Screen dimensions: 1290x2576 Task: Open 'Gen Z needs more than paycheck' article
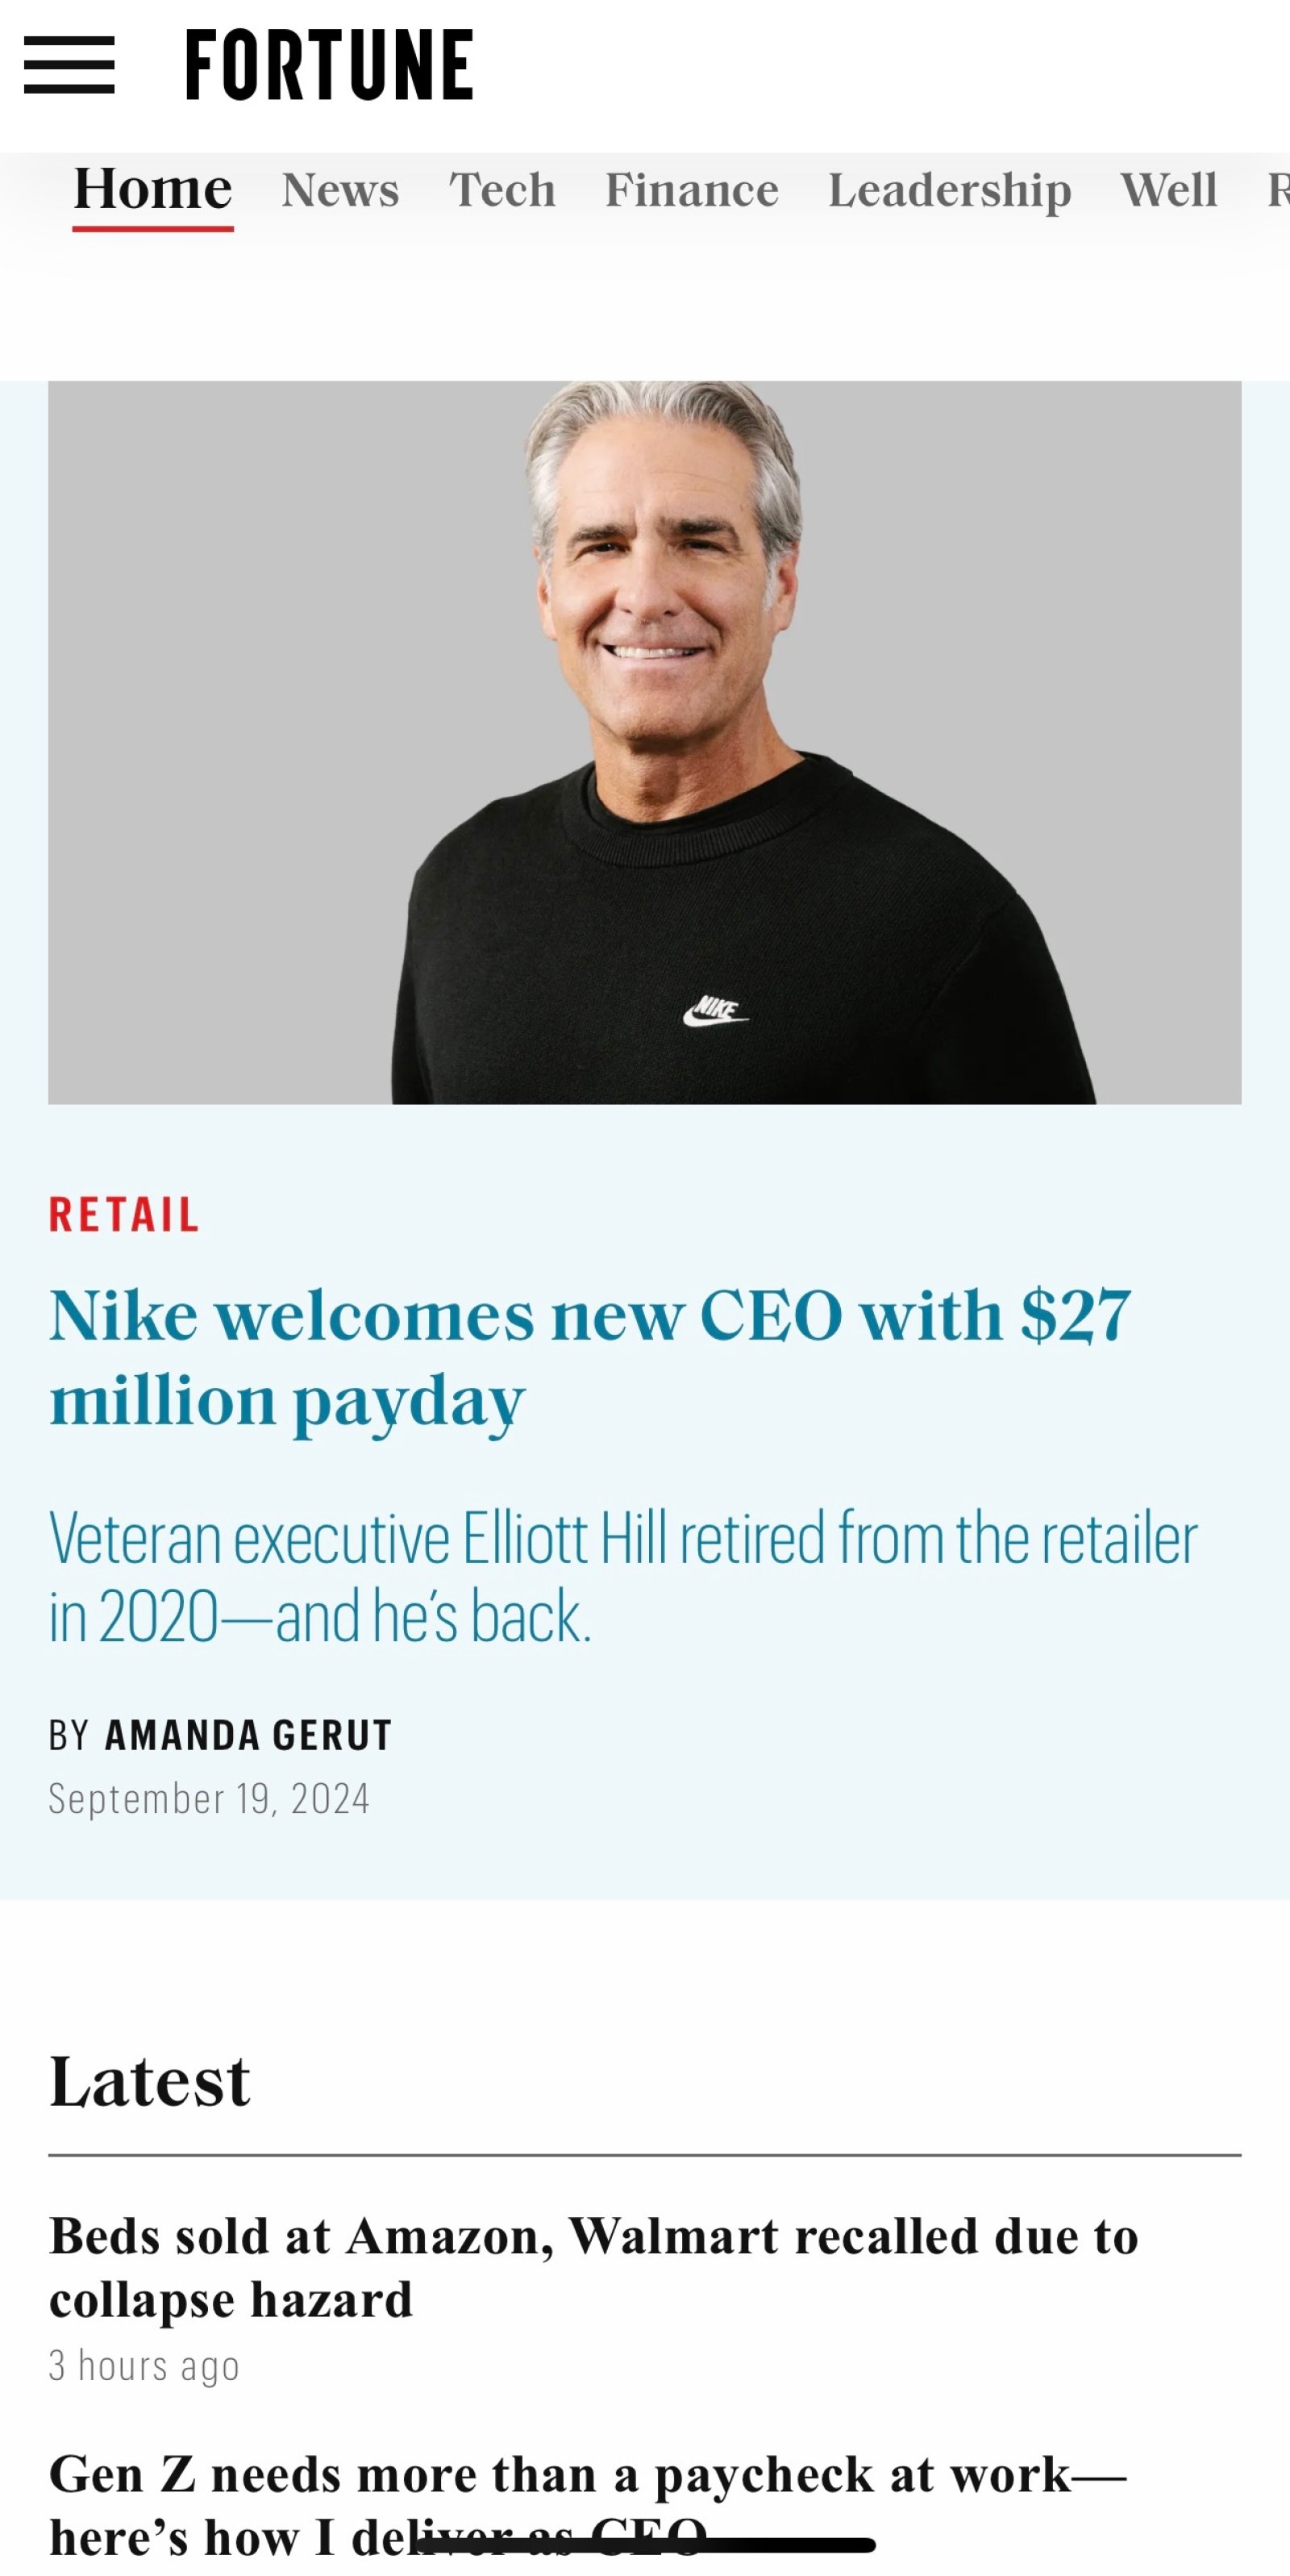pos(588,2505)
